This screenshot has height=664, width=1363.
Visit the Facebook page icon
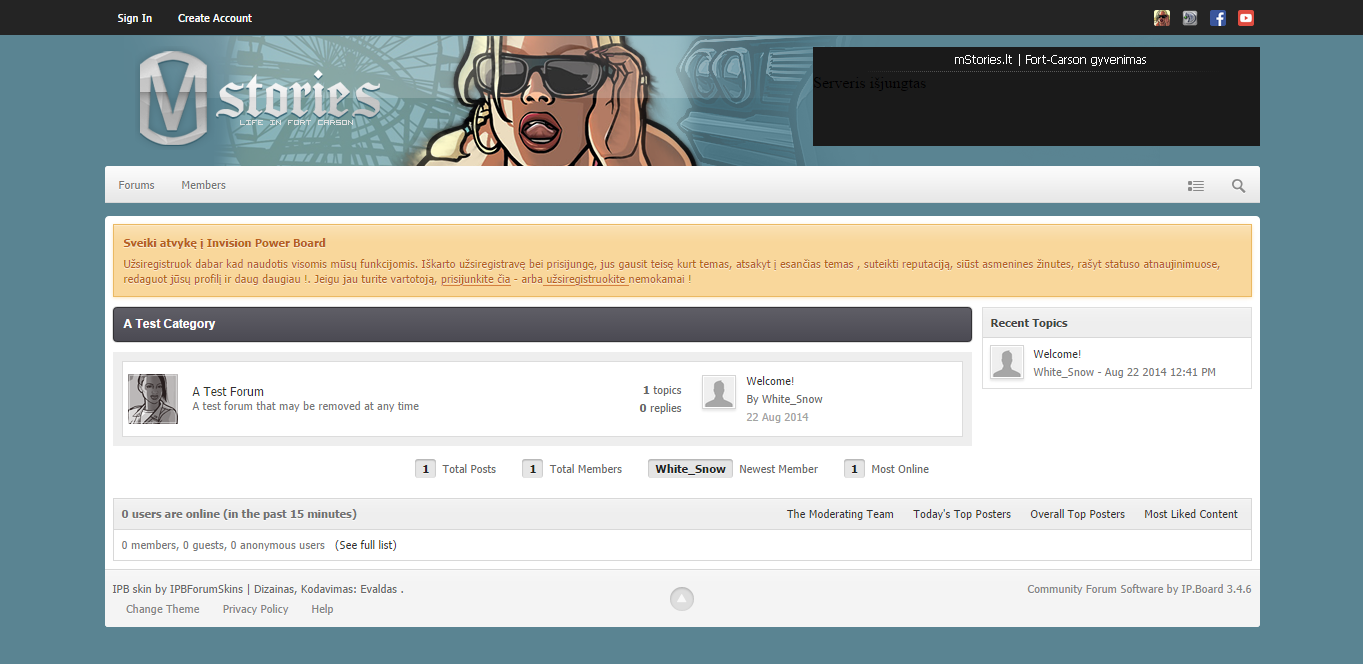[x=1218, y=18]
